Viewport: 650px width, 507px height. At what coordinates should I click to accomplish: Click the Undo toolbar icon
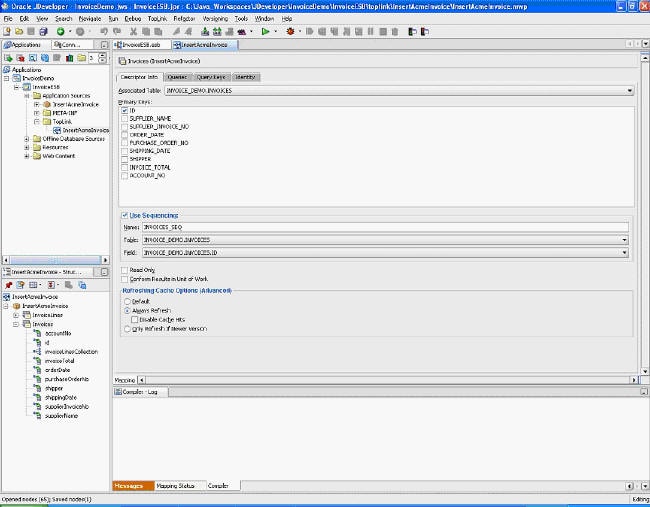[104, 32]
